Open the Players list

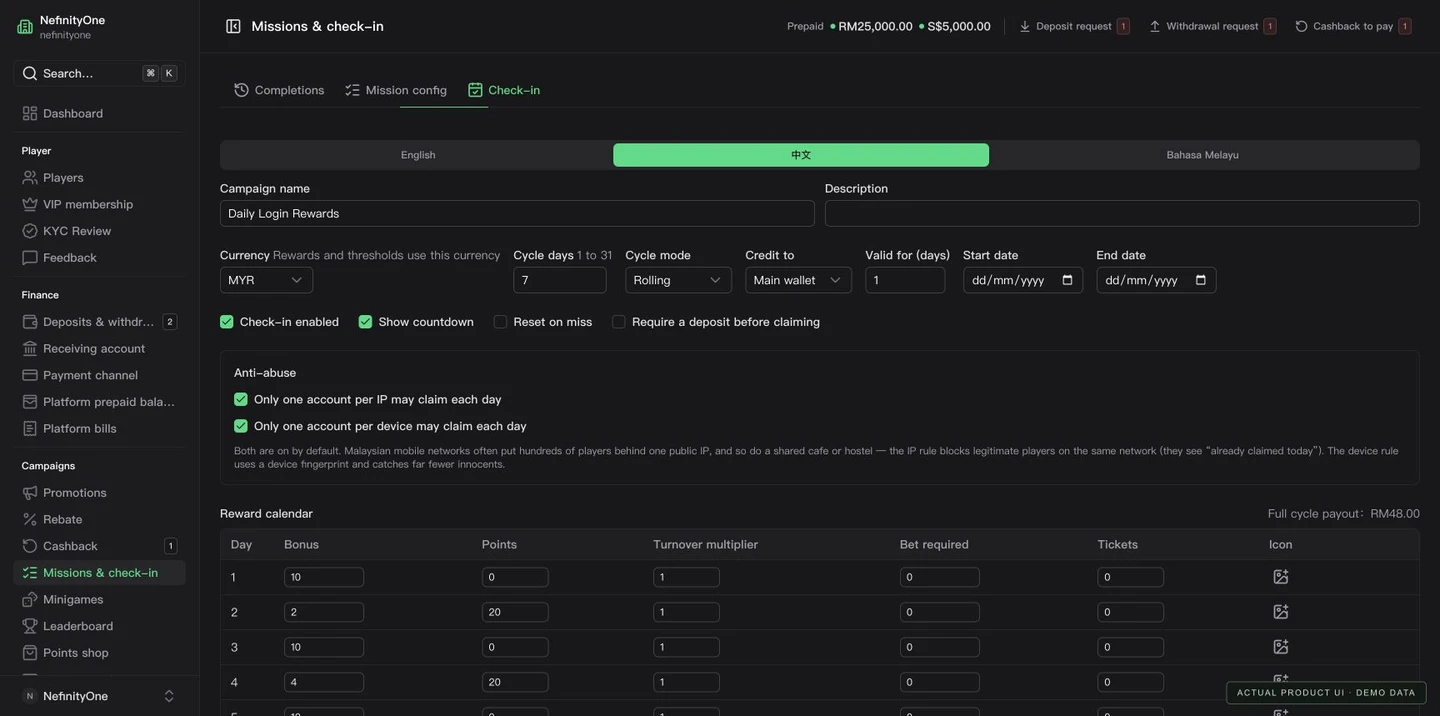click(x=100, y=177)
